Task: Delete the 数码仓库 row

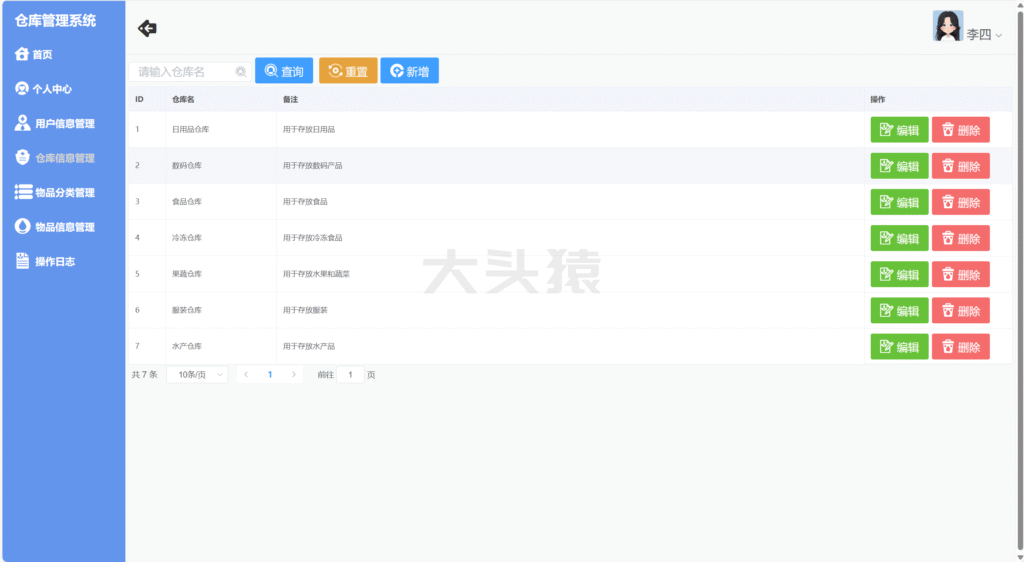Action: point(961,166)
